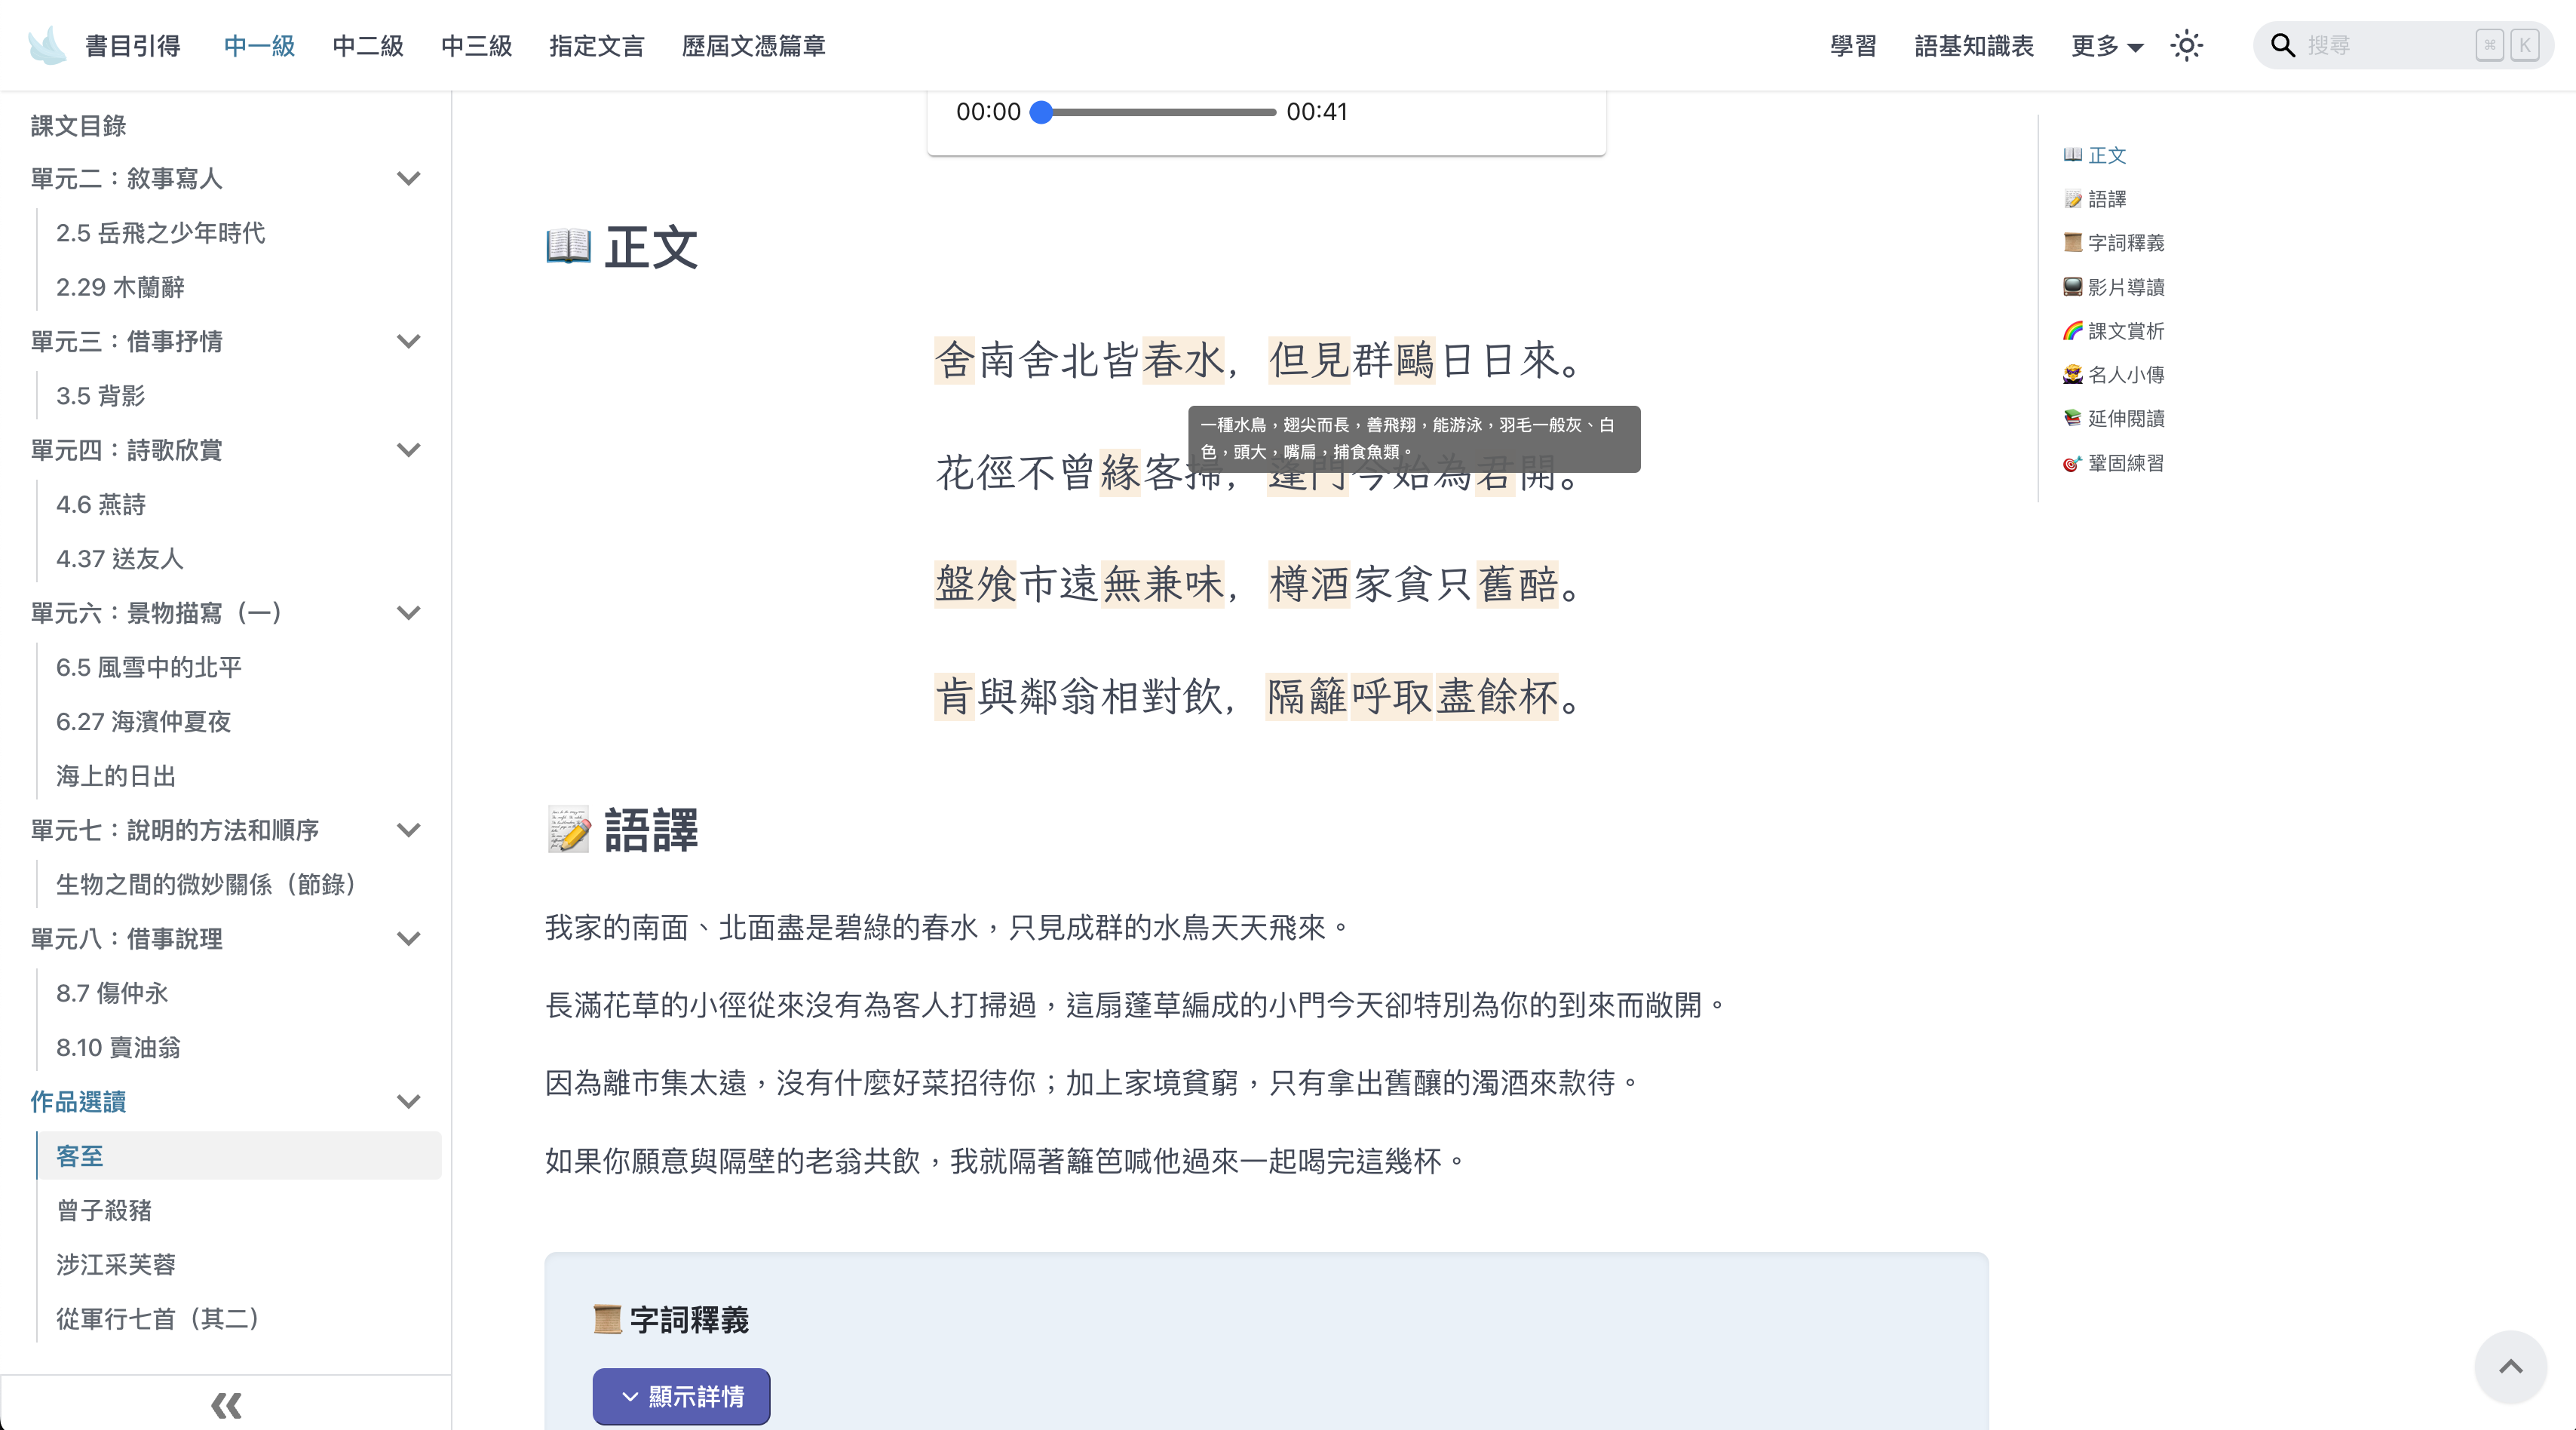Click the book icon beside 正文 heading
Viewport: 2576px width, 1430px height.
(568, 247)
